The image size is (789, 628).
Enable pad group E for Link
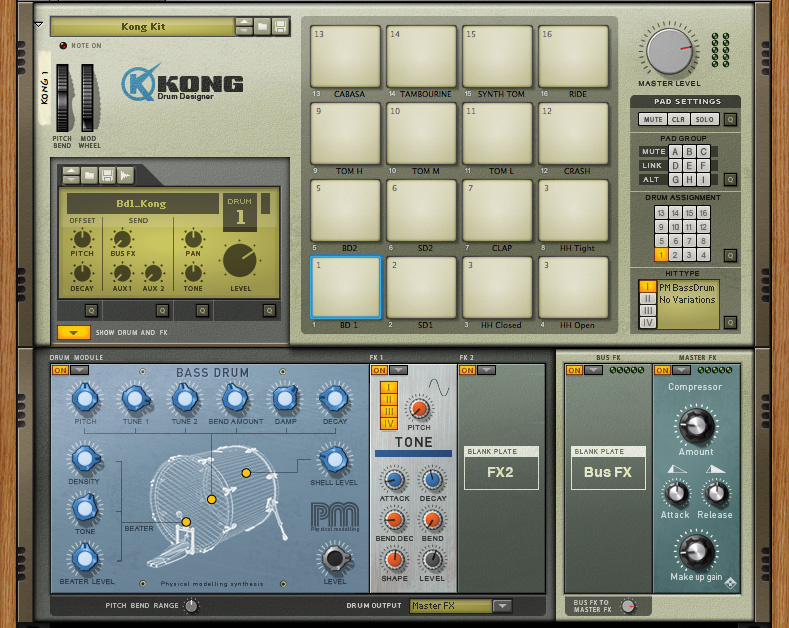689,166
